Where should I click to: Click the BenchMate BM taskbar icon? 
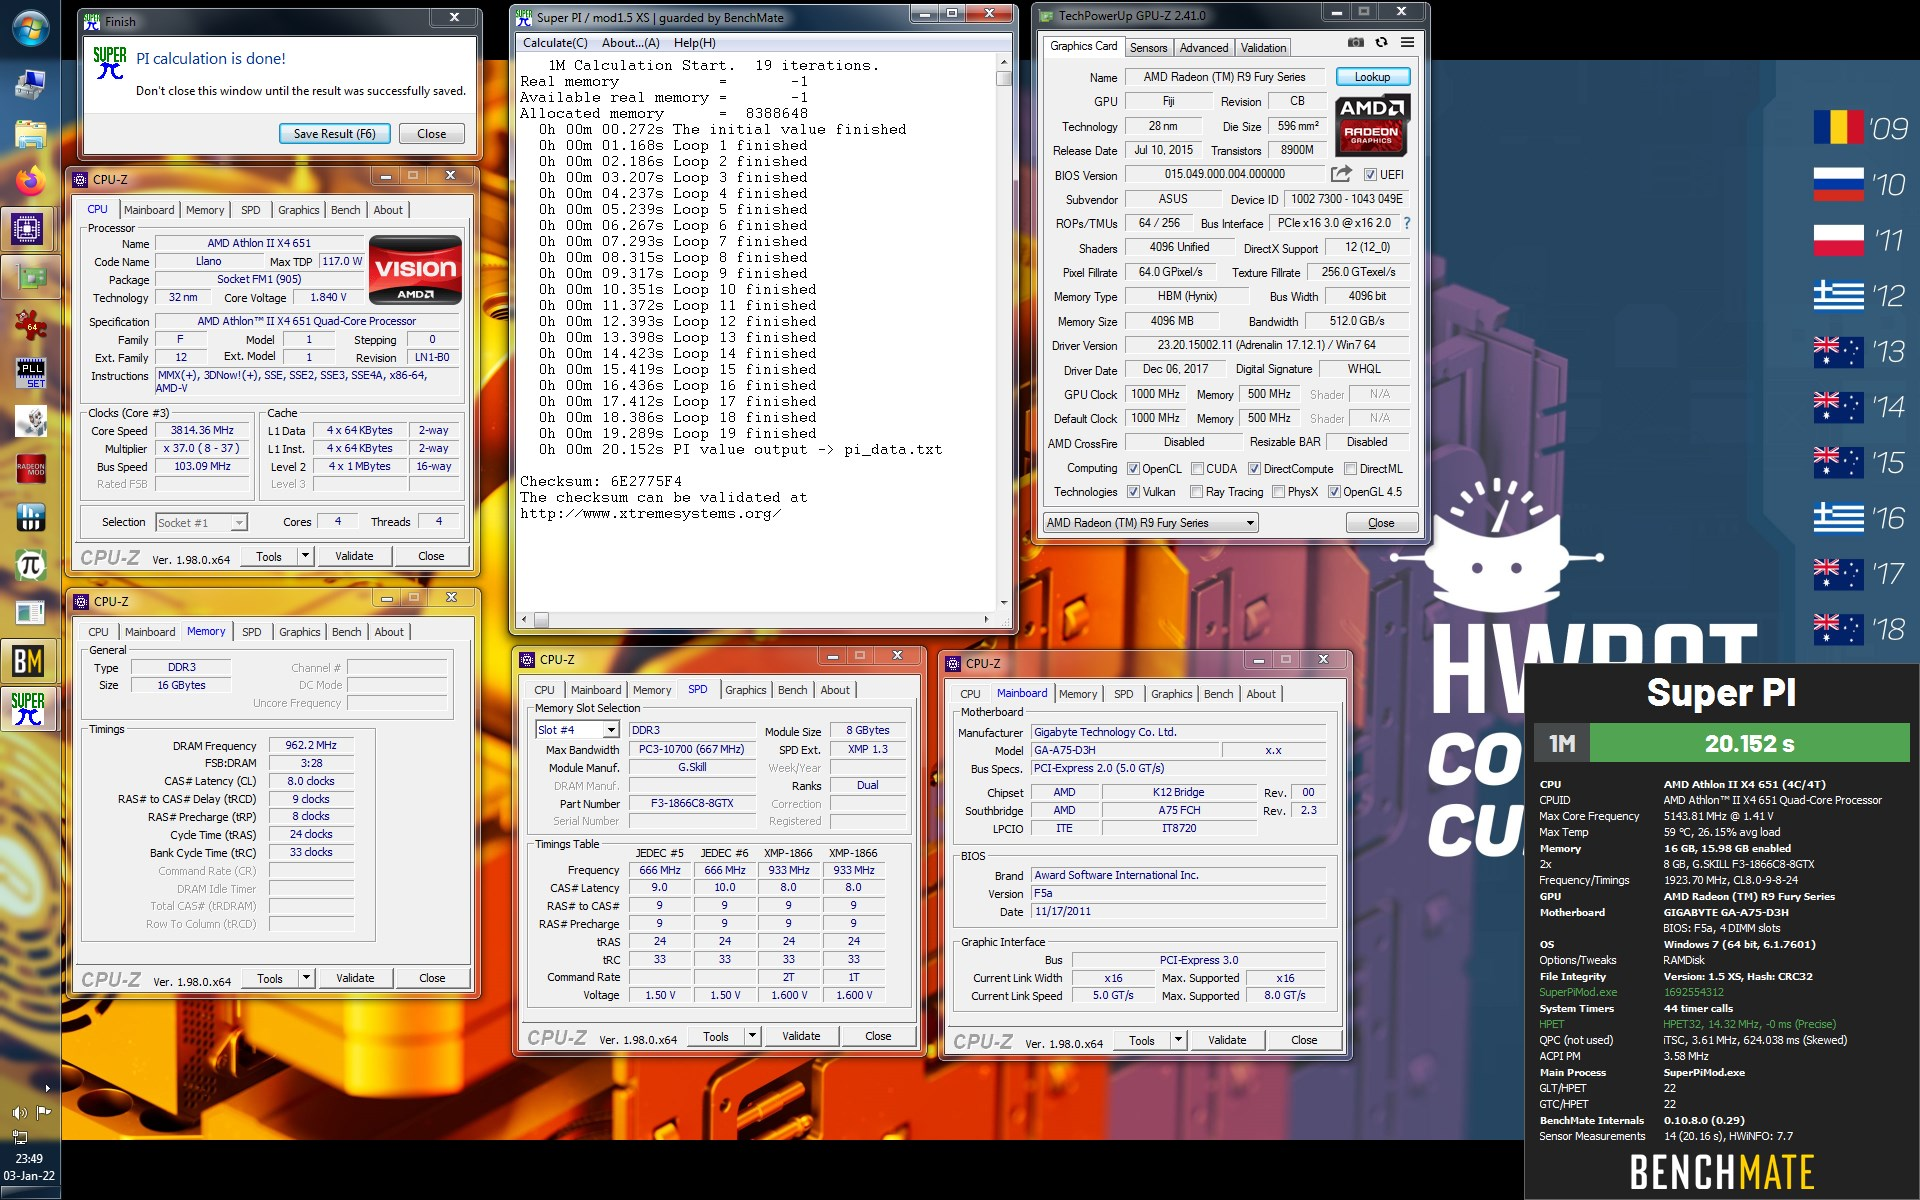point(30,661)
